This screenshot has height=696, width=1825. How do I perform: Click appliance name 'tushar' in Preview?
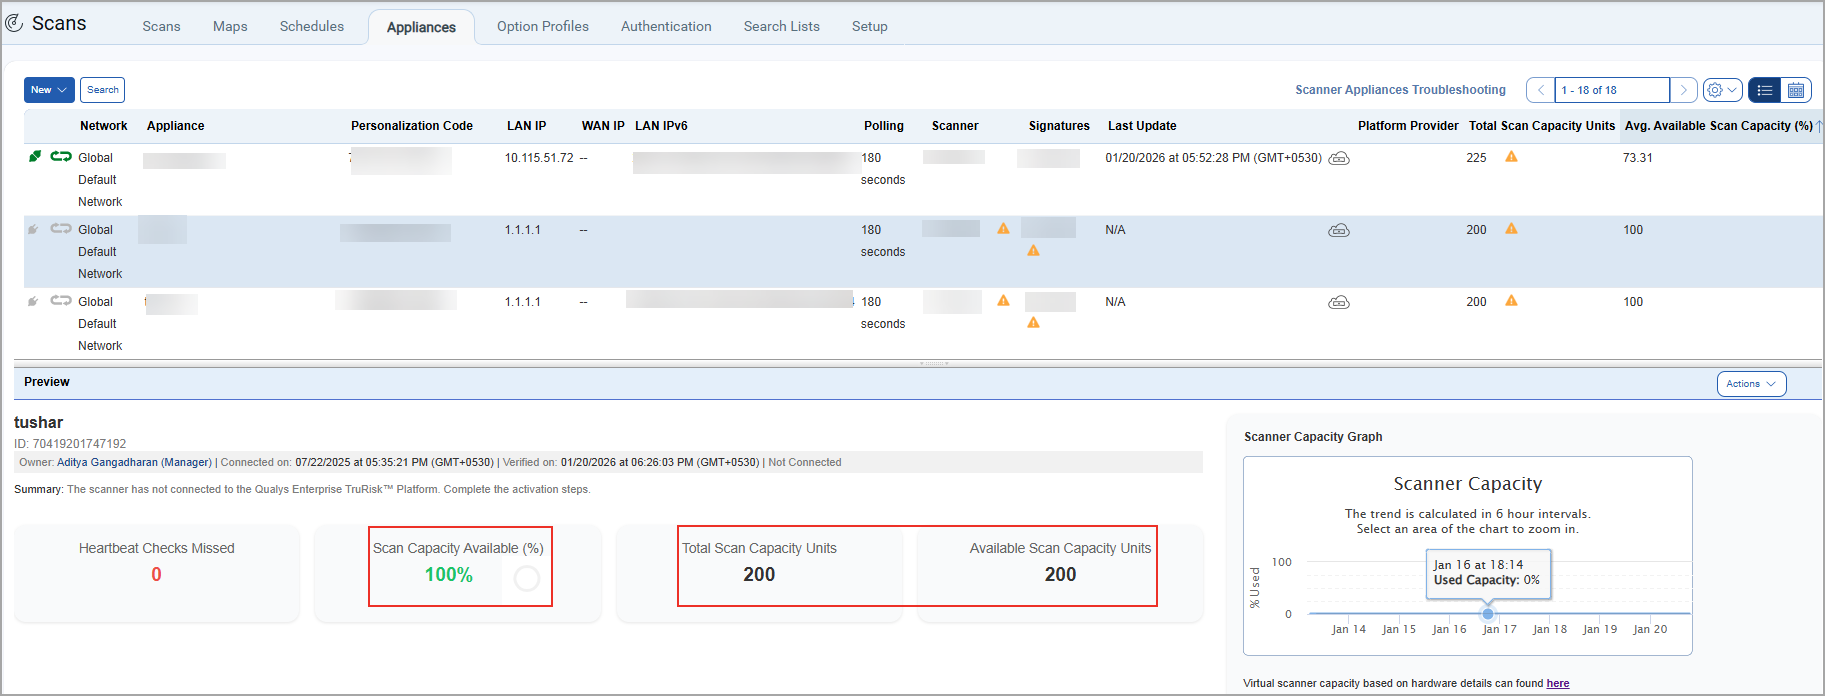point(38,422)
